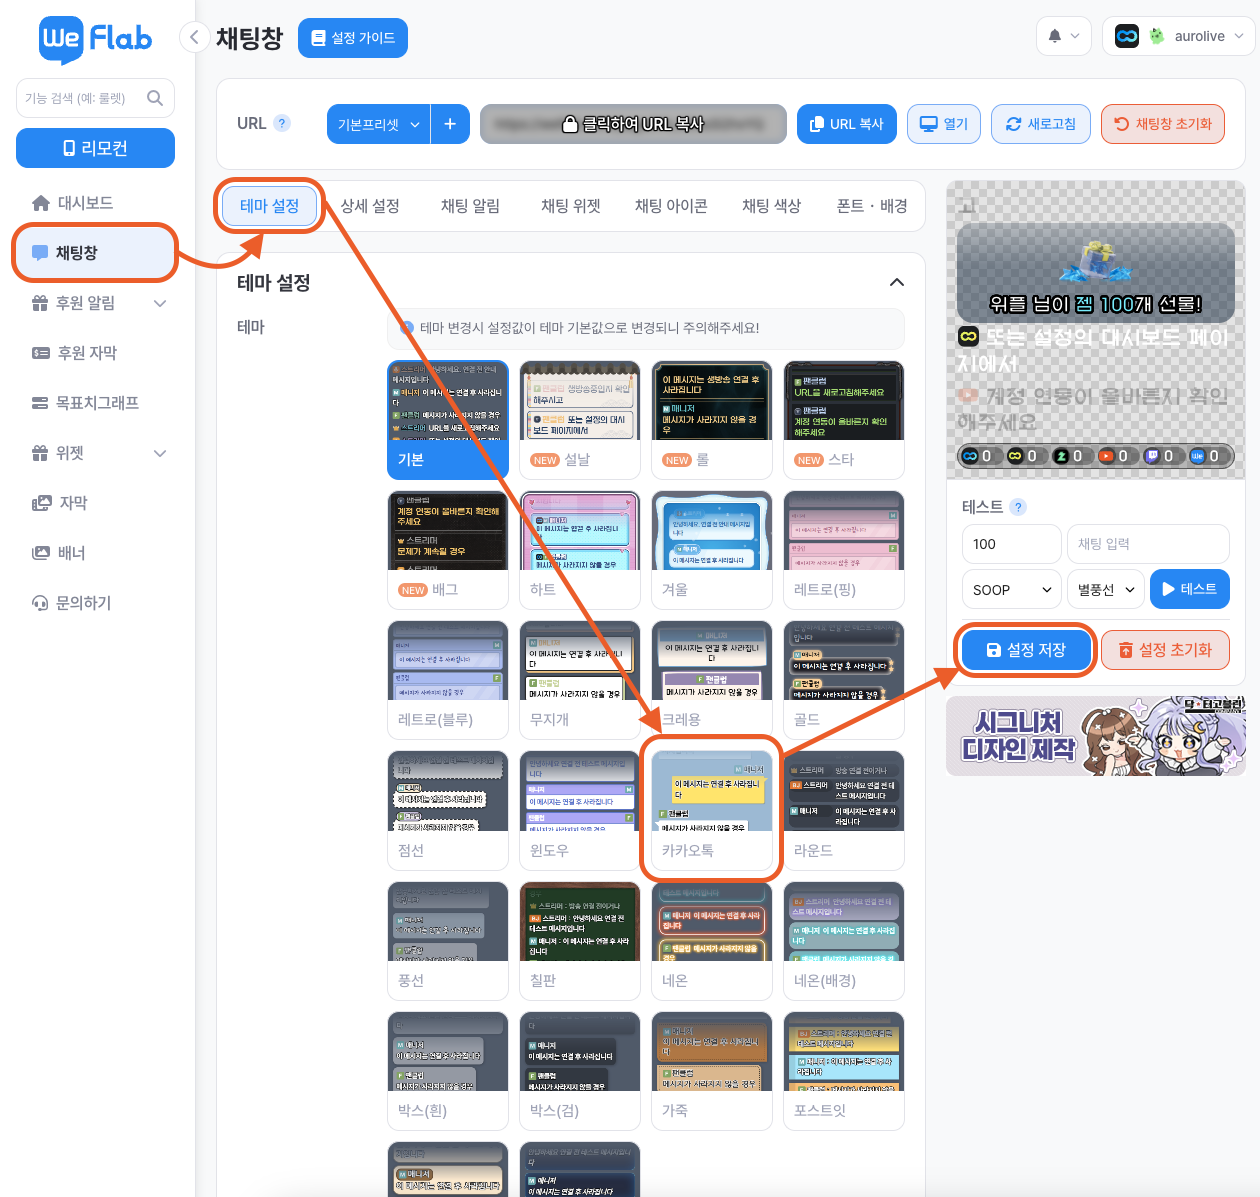1260x1197 pixels.
Task: Click the URL help question icon
Action: click(x=282, y=123)
